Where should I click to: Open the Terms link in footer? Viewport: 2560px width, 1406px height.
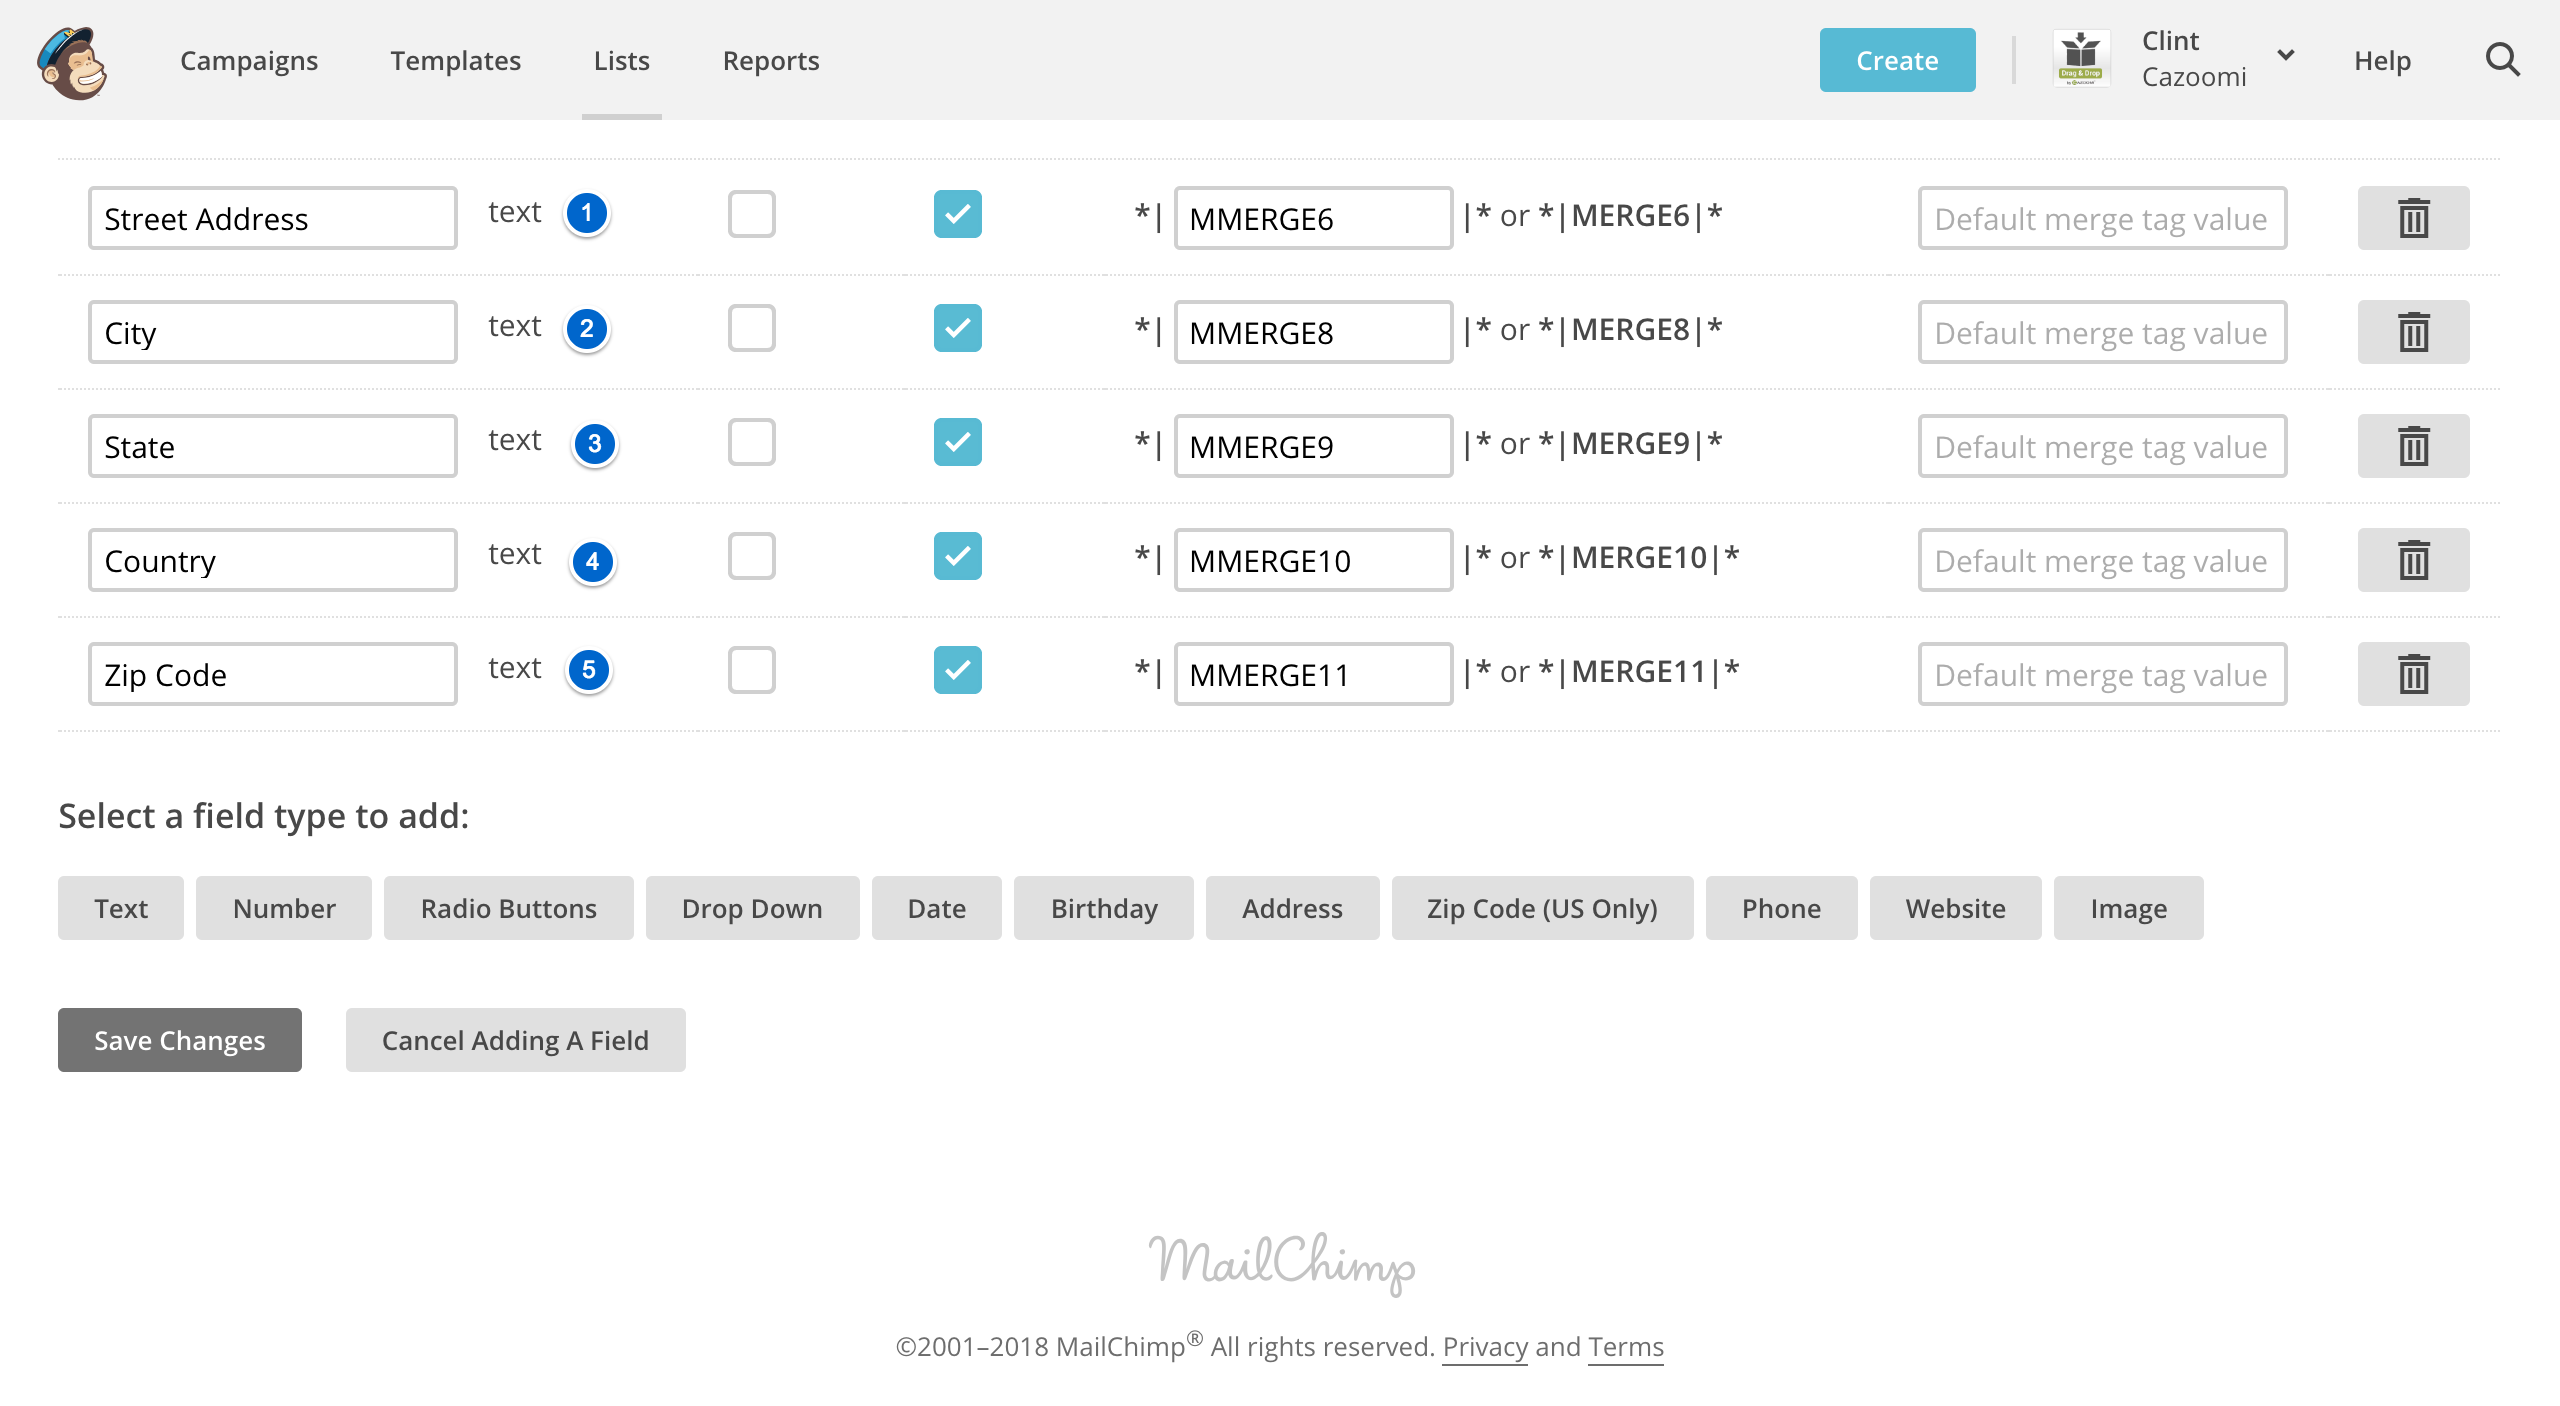pyautogui.click(x=1626, y=1347)
